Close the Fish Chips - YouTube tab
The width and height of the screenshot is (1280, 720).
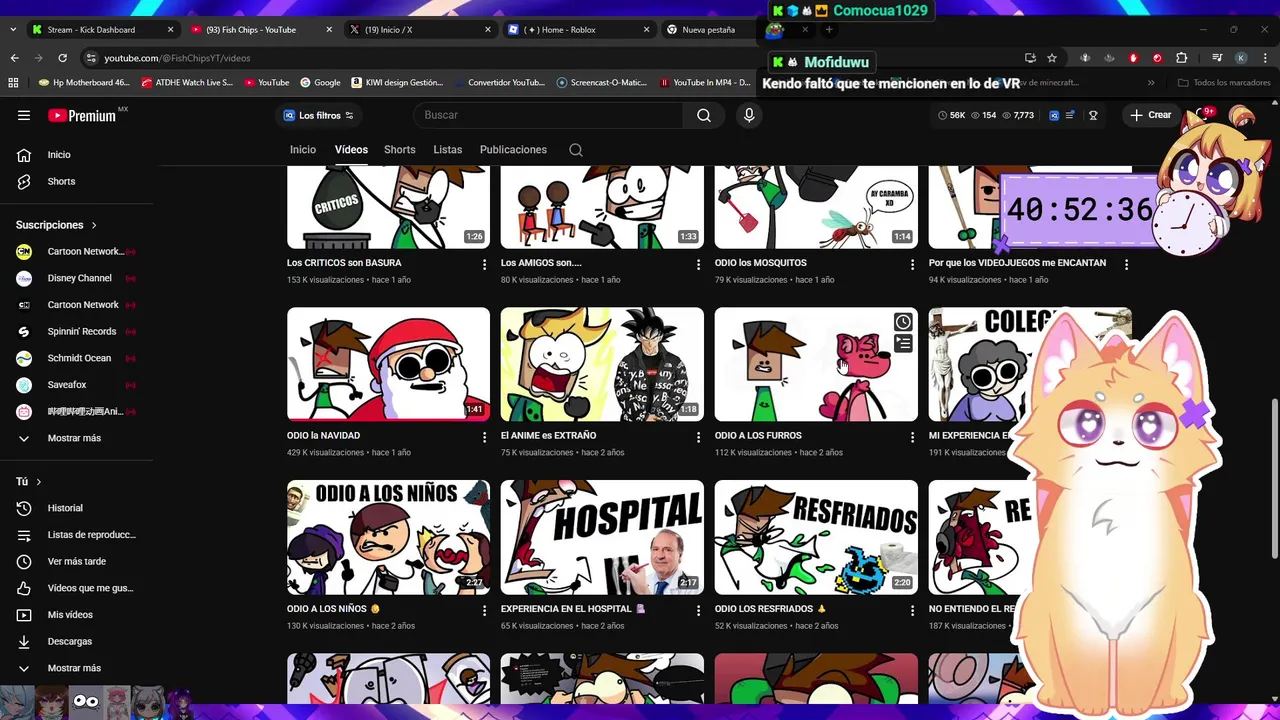click(329, 30)
